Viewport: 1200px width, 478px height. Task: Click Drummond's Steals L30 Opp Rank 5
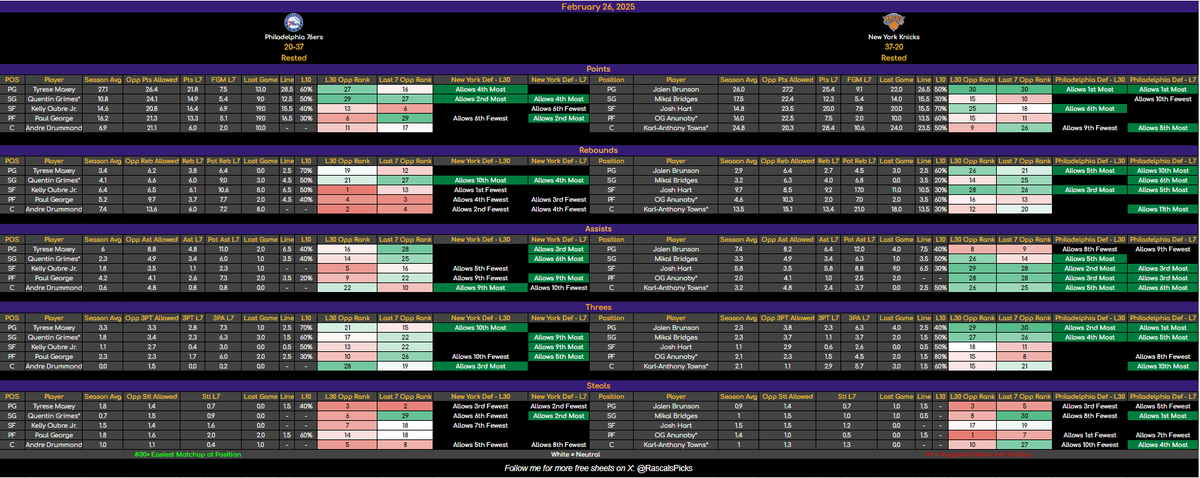click(x=346, y=445)
